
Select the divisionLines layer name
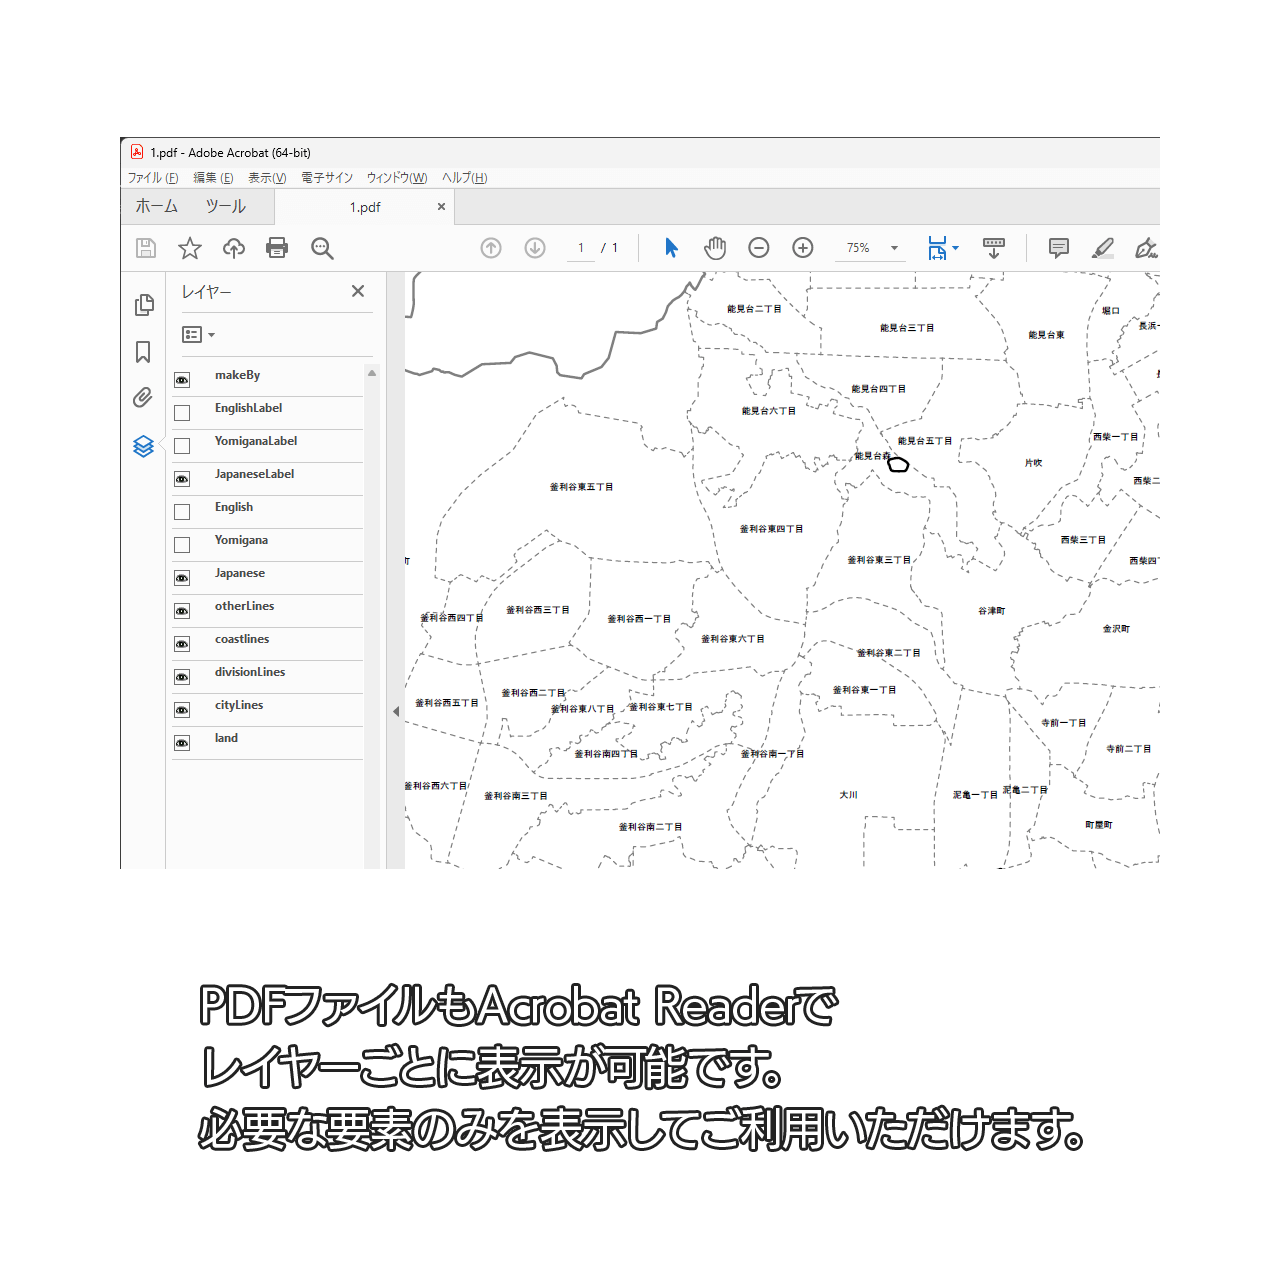pos(250,673)
